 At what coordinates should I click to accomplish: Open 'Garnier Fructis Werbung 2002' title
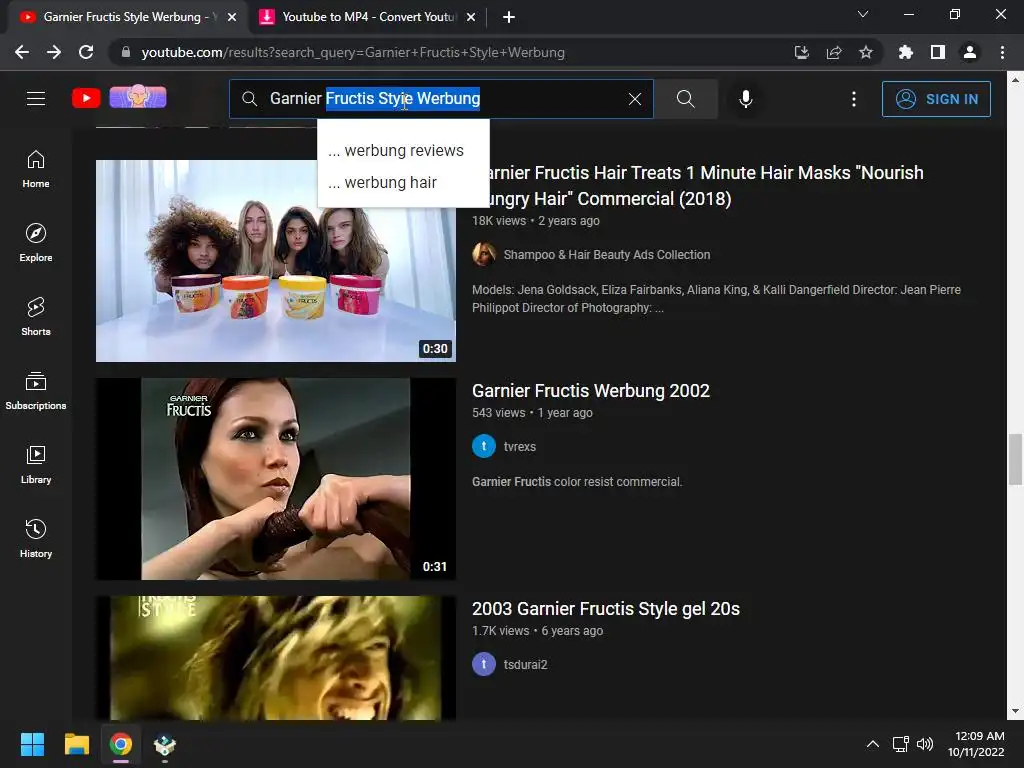point(590,391)
